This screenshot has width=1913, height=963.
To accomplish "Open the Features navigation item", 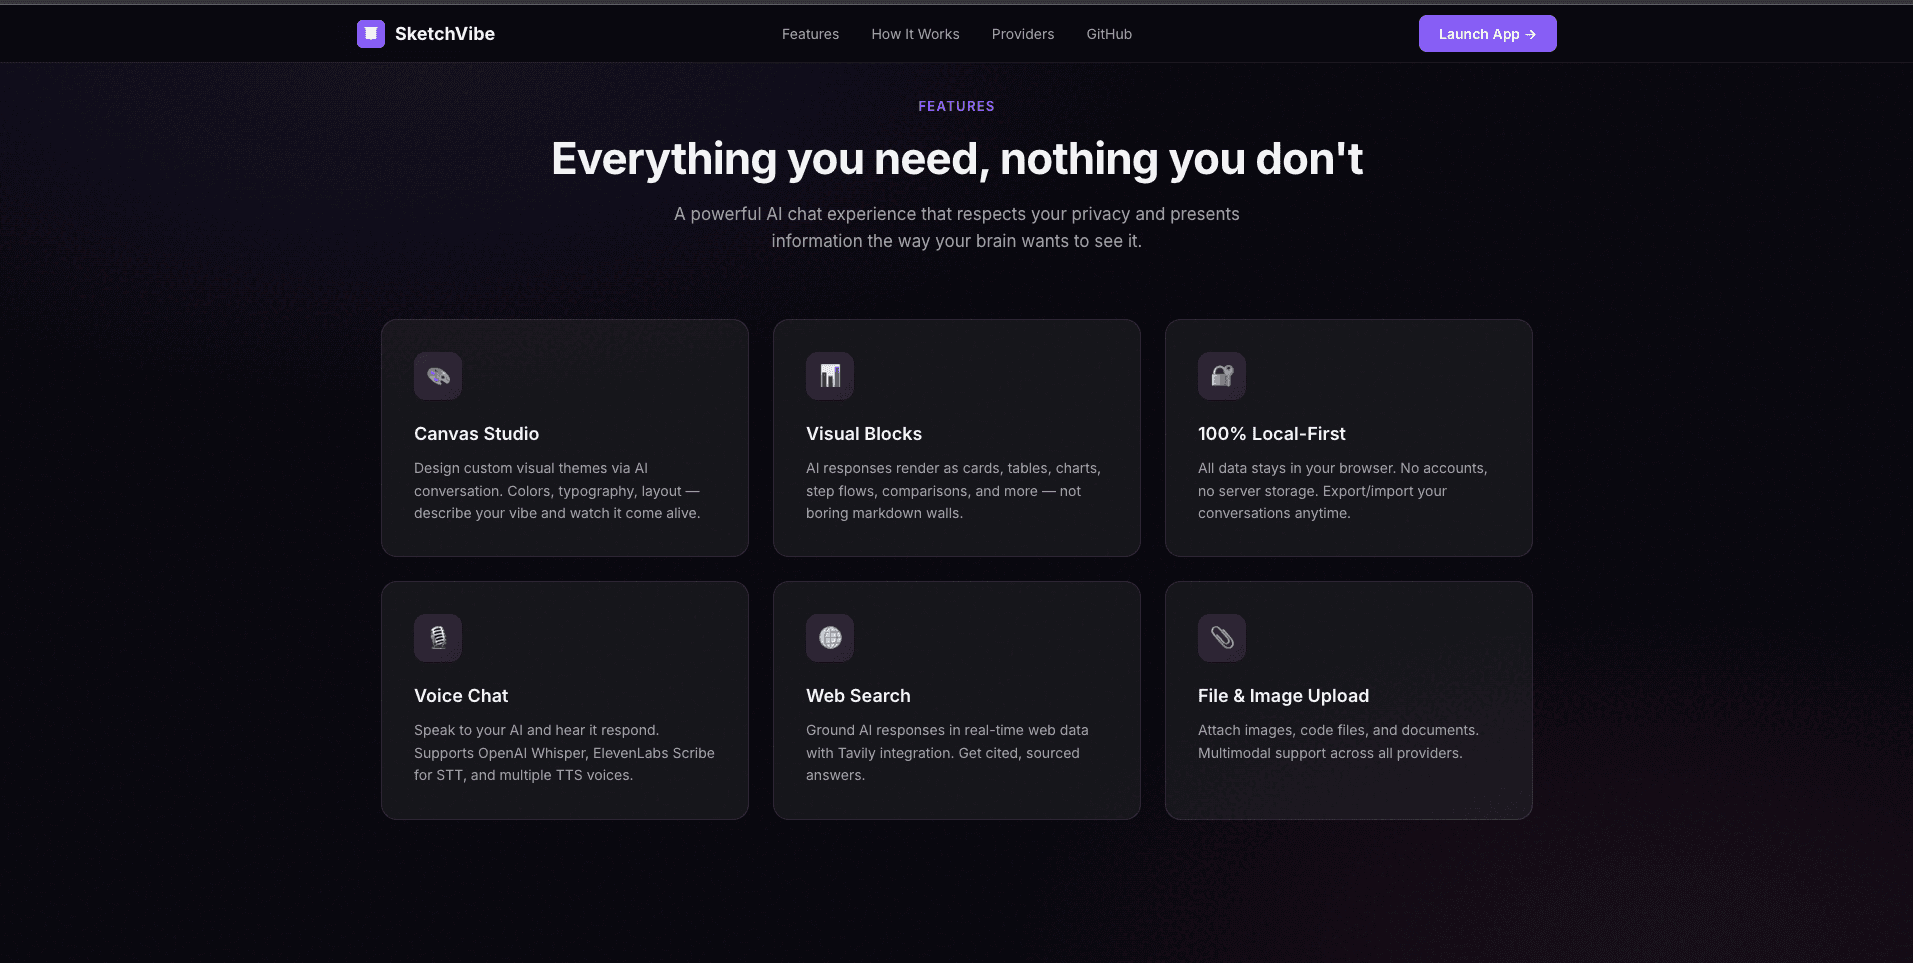I will point(810,33).
